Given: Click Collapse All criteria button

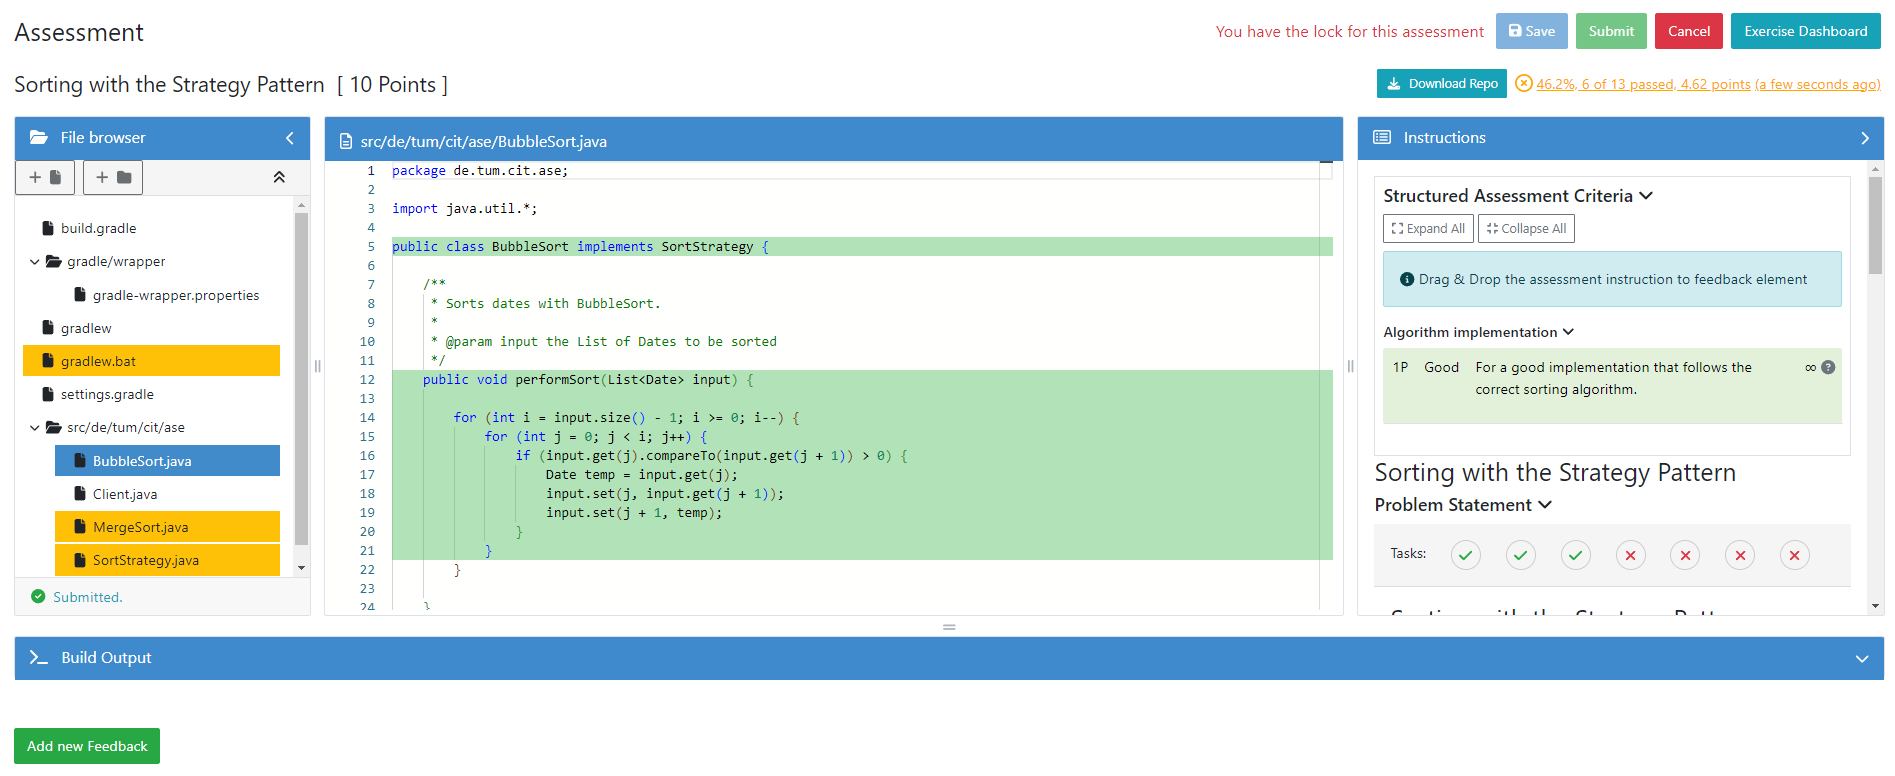Looking at the screenshot, I should (x=1526, y=228).
